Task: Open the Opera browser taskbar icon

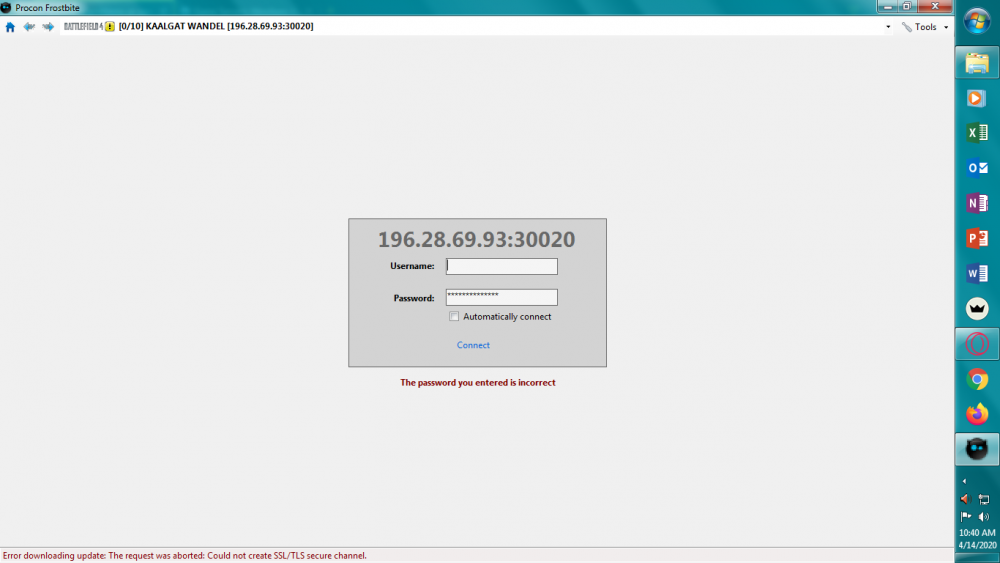Action: (x=977, y=344)
